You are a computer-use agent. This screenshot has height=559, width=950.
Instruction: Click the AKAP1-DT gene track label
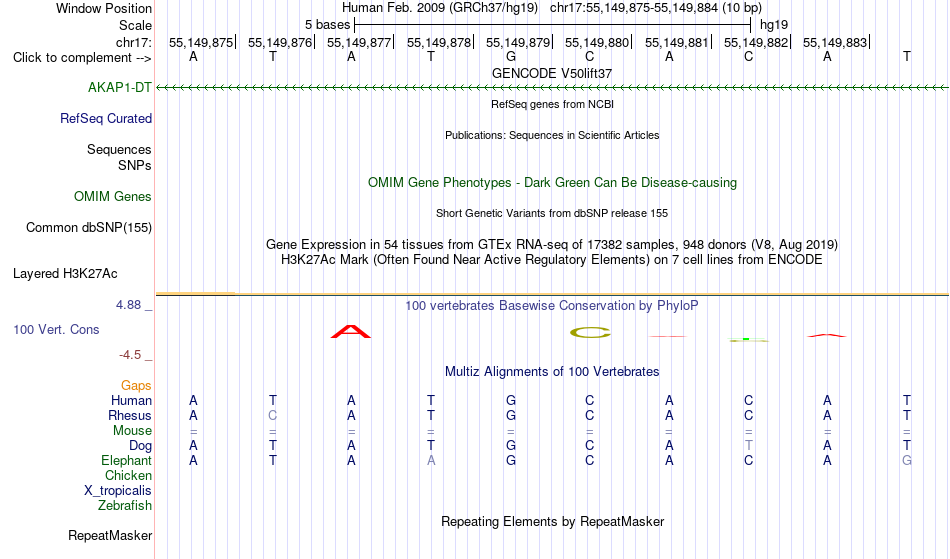(x=119, y=87)
